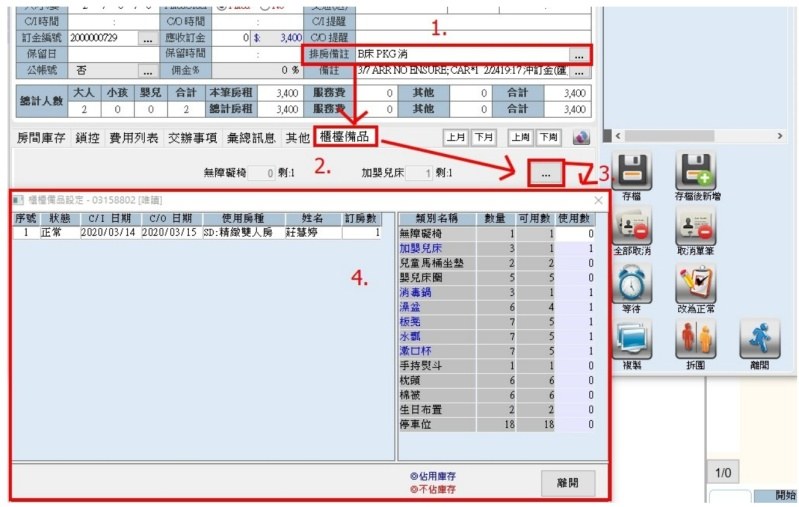Open the ellipsis button beside 排房備註 field
This screenshot has width=799, height=507.
point(579,55)
